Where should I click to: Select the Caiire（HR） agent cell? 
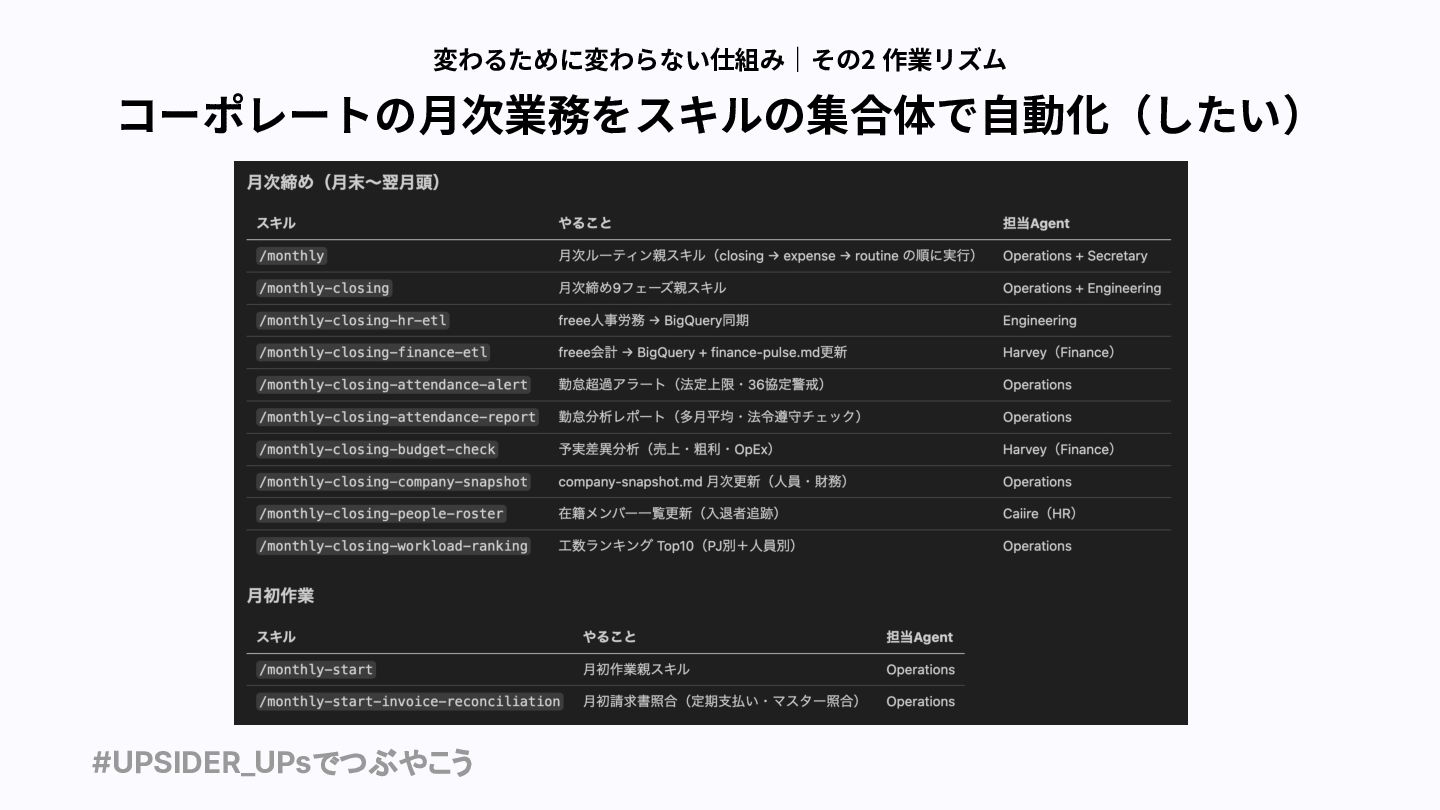click(1040, 514)
